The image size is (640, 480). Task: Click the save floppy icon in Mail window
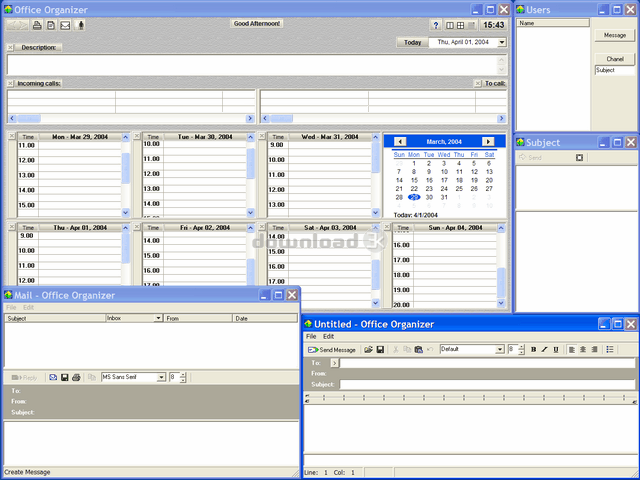click(64, 377)
